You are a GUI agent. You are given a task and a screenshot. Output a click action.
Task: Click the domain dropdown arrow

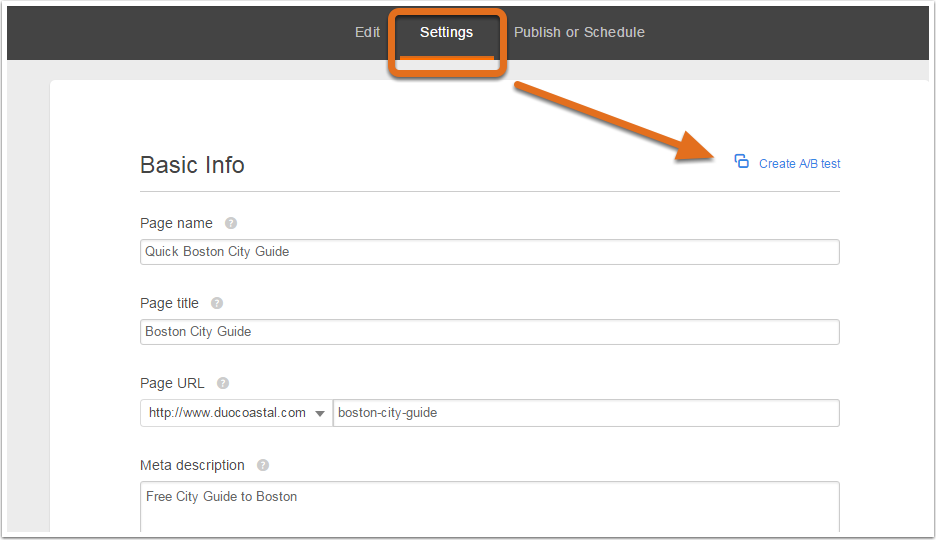pos(320,413)
